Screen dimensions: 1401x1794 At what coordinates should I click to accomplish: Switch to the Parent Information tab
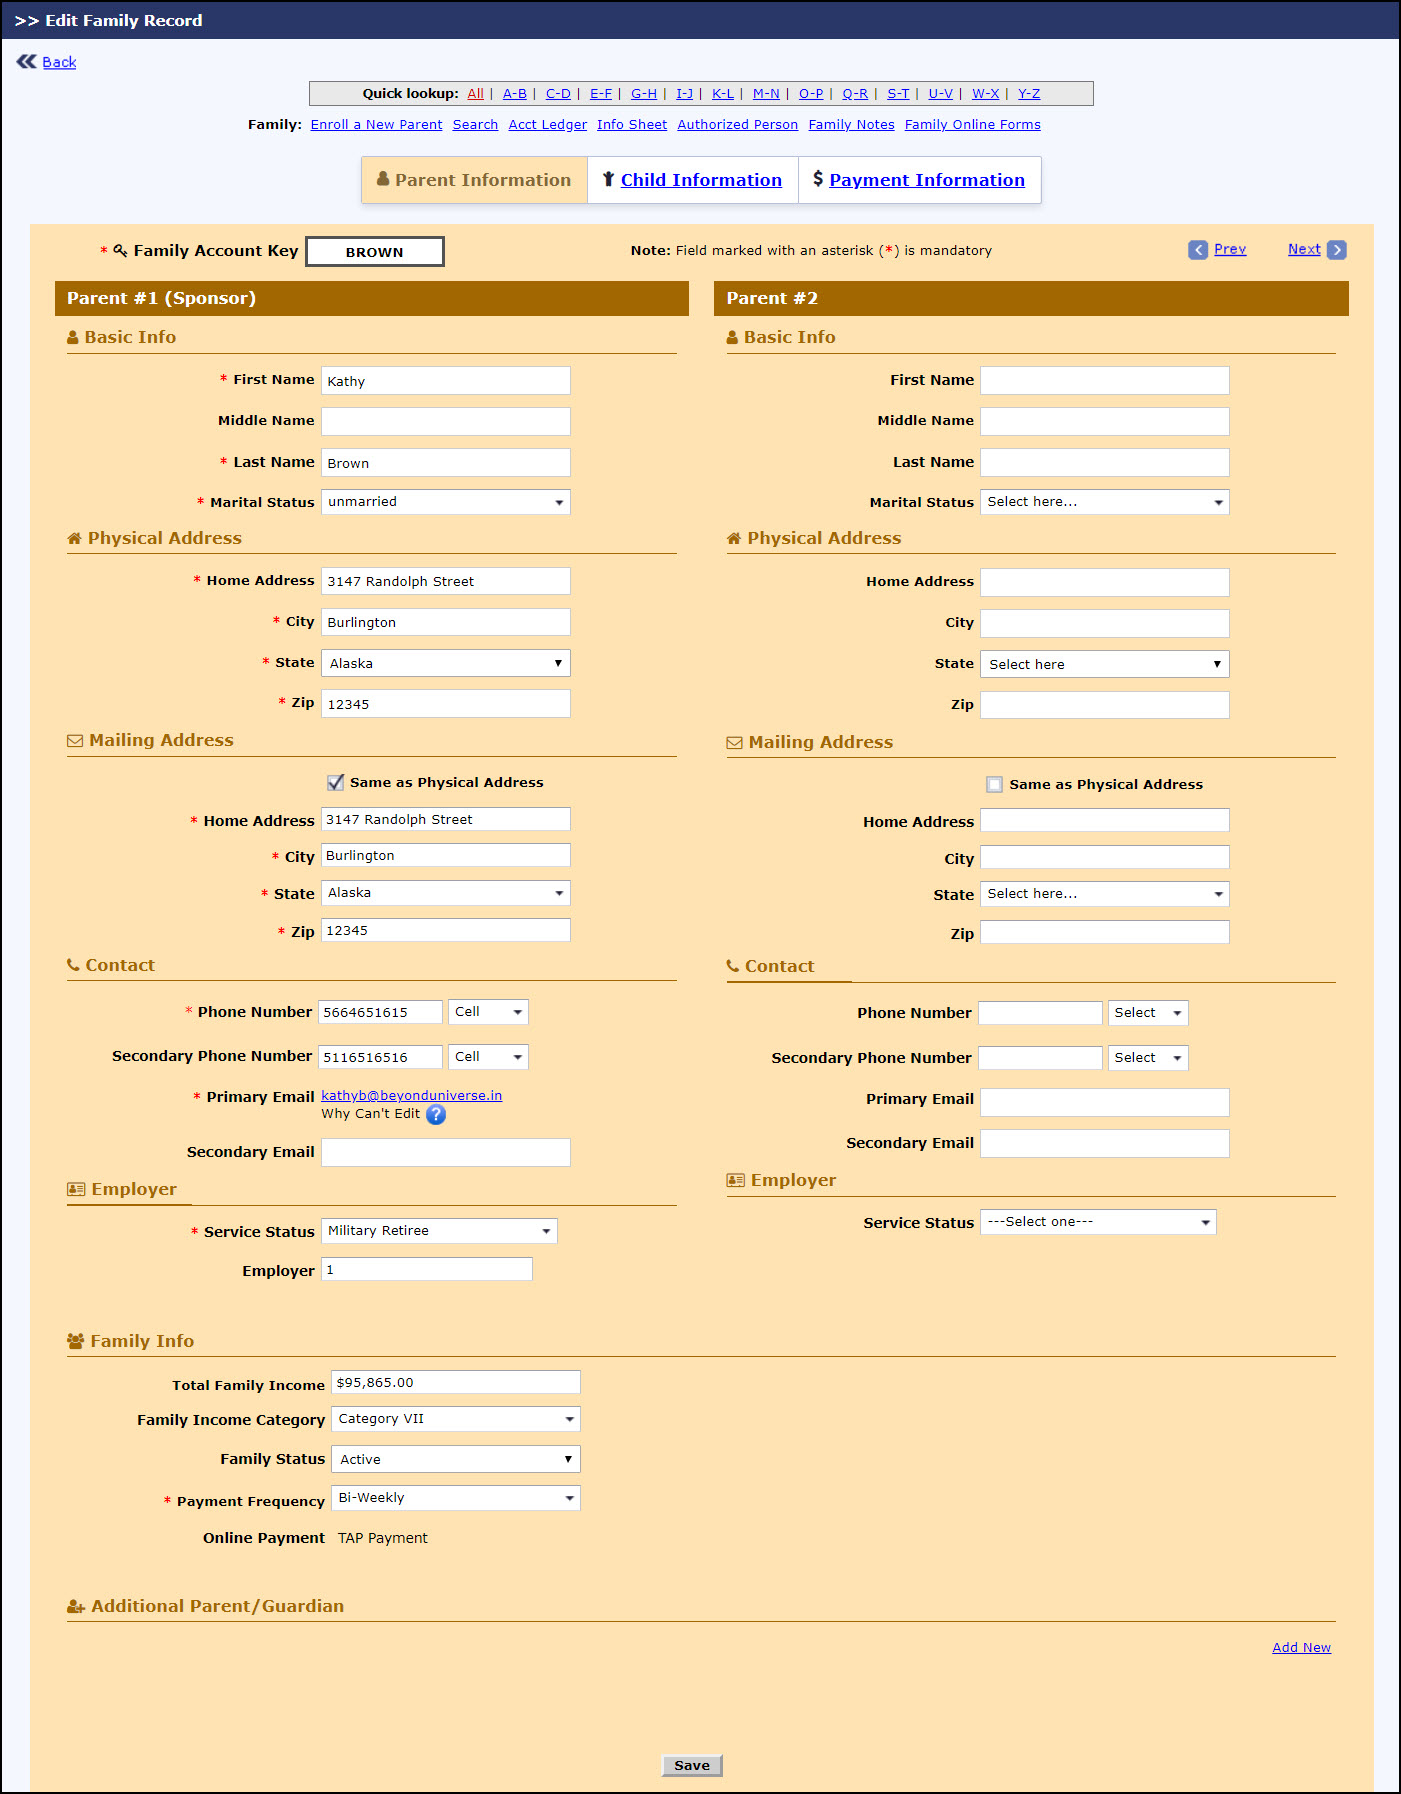[x=474, y=180]
